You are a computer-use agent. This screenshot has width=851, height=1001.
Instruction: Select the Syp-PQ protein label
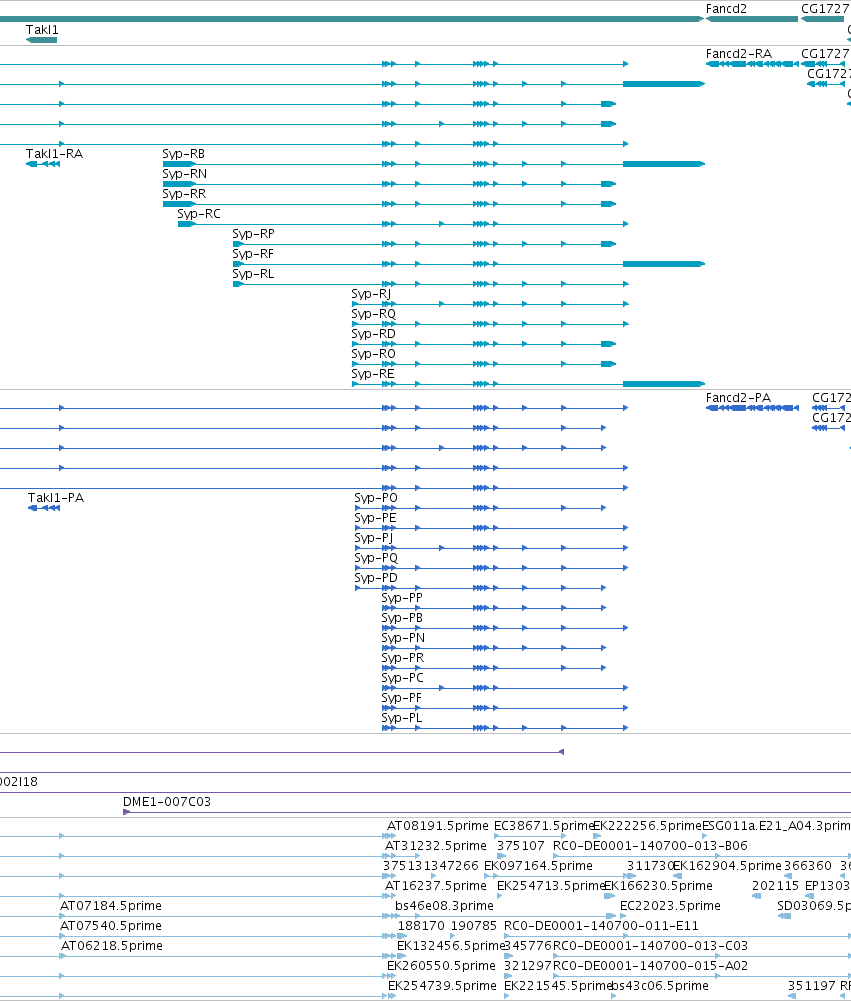(376, 558)
